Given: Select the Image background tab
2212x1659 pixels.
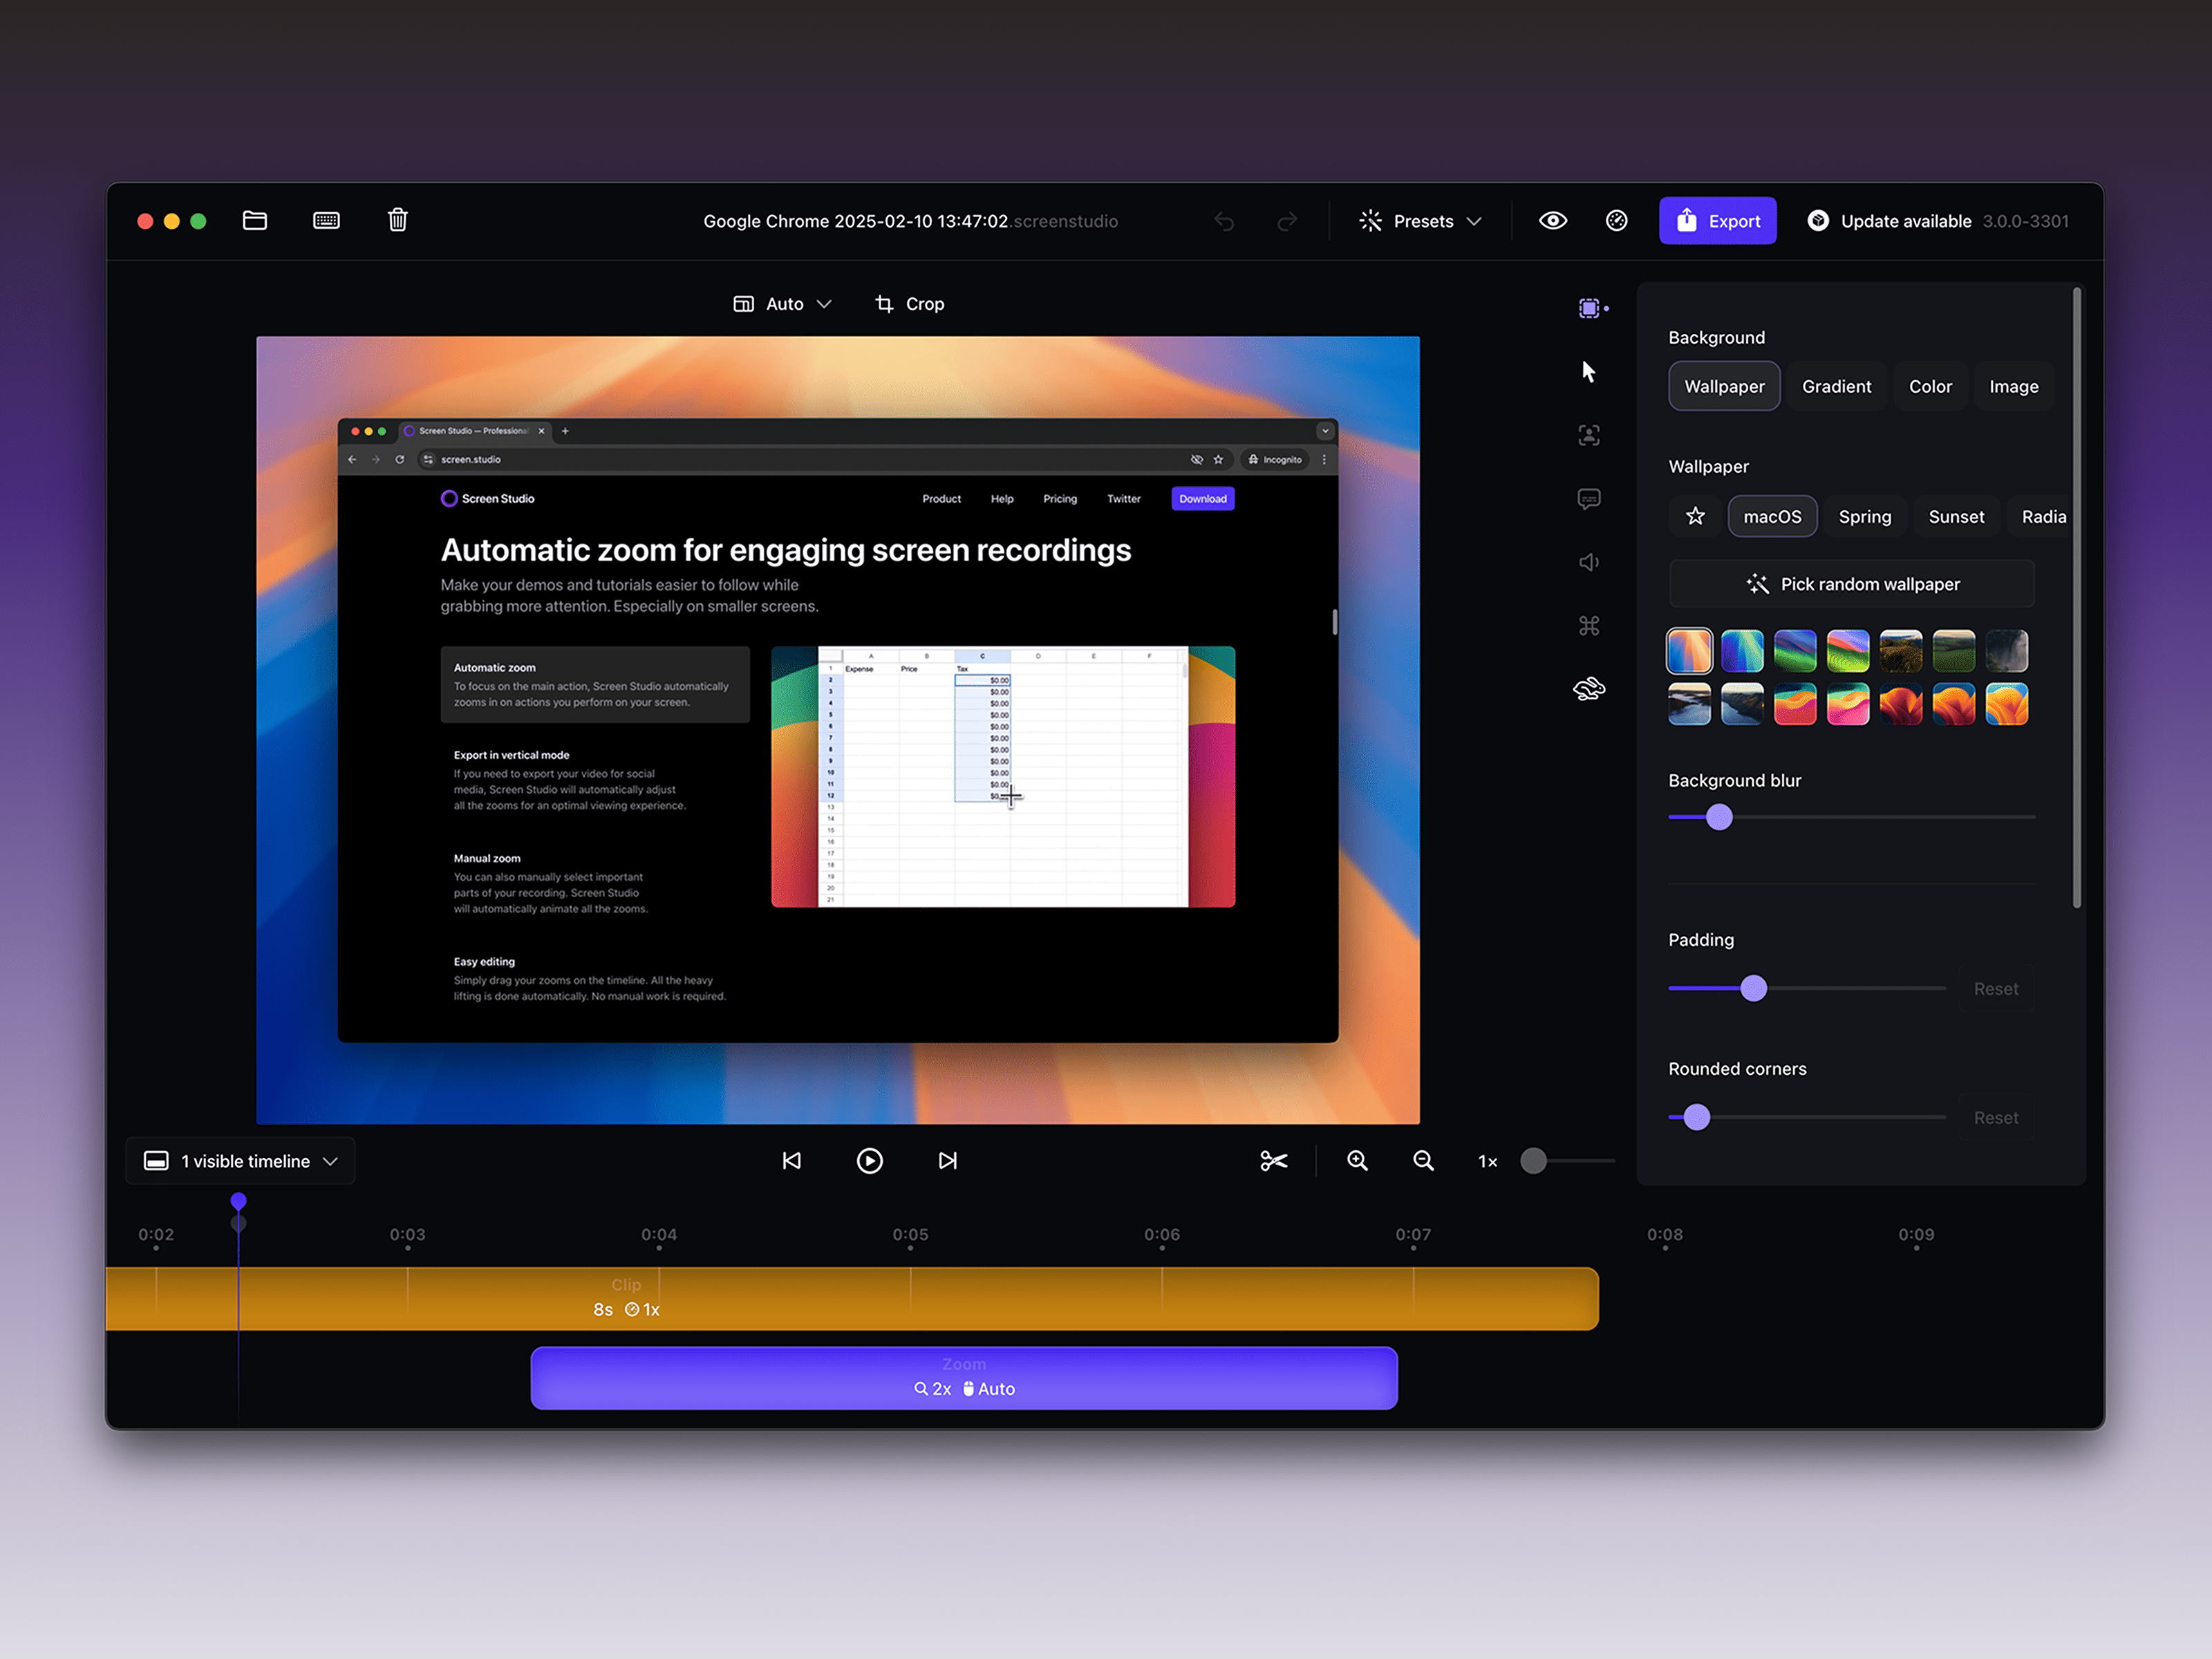Looking at the screenshot, I should point(2013,387).
